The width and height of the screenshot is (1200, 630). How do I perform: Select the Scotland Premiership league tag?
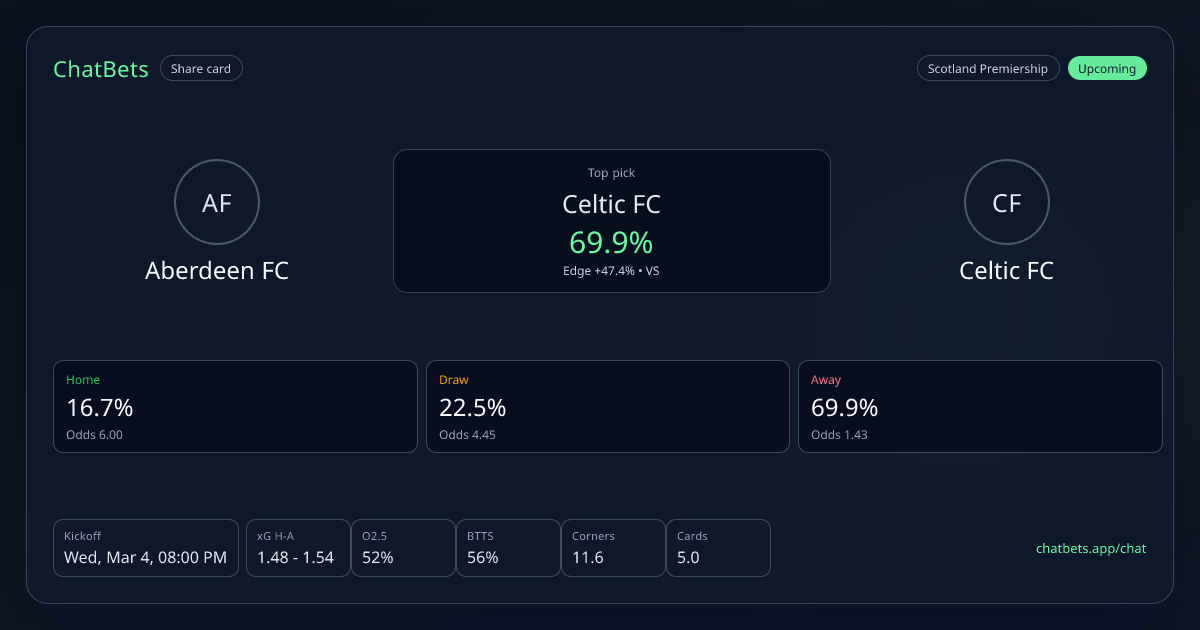987,69
